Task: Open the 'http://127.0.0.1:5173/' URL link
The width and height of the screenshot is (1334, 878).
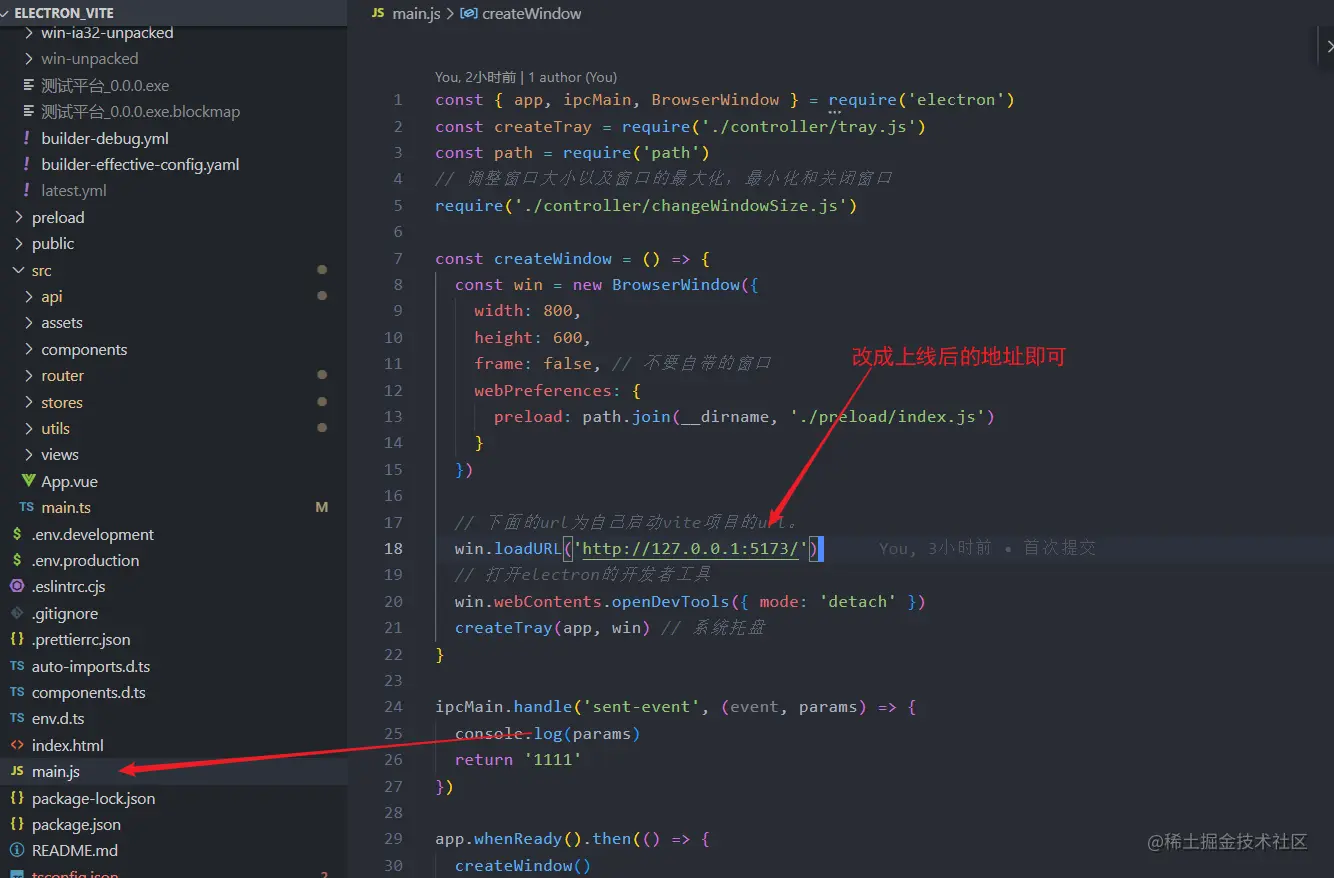Action: (x=690, y=548)
